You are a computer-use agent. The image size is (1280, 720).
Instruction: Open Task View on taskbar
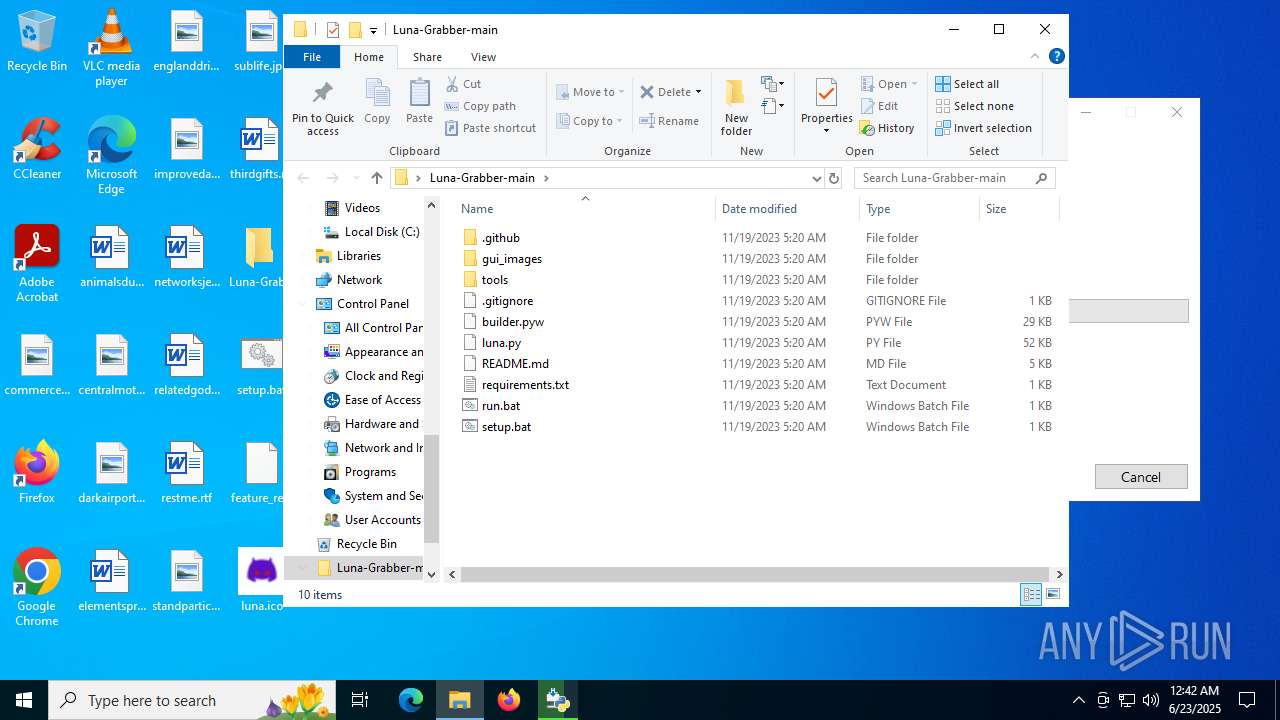(360, 700)
